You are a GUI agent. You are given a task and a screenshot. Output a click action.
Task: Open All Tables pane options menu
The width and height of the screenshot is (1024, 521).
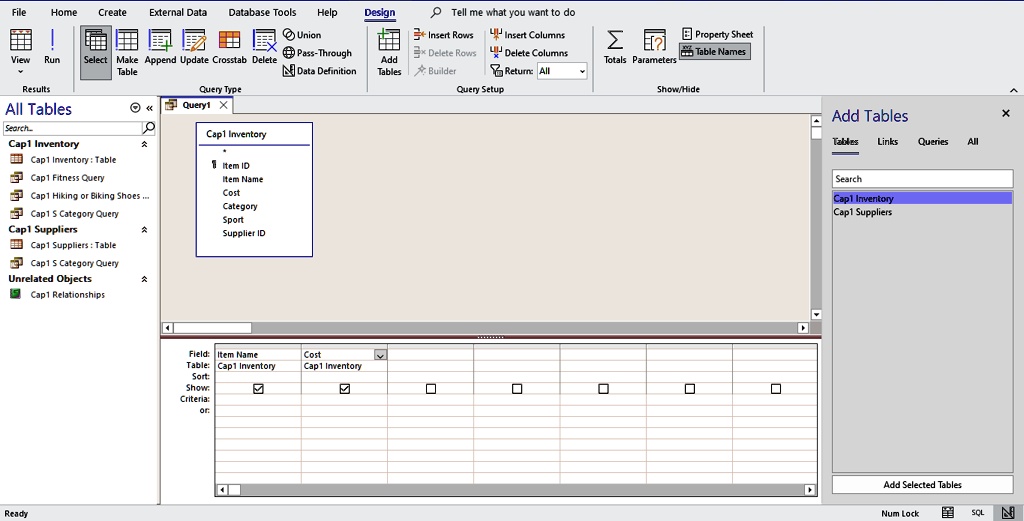pos(135,108)
